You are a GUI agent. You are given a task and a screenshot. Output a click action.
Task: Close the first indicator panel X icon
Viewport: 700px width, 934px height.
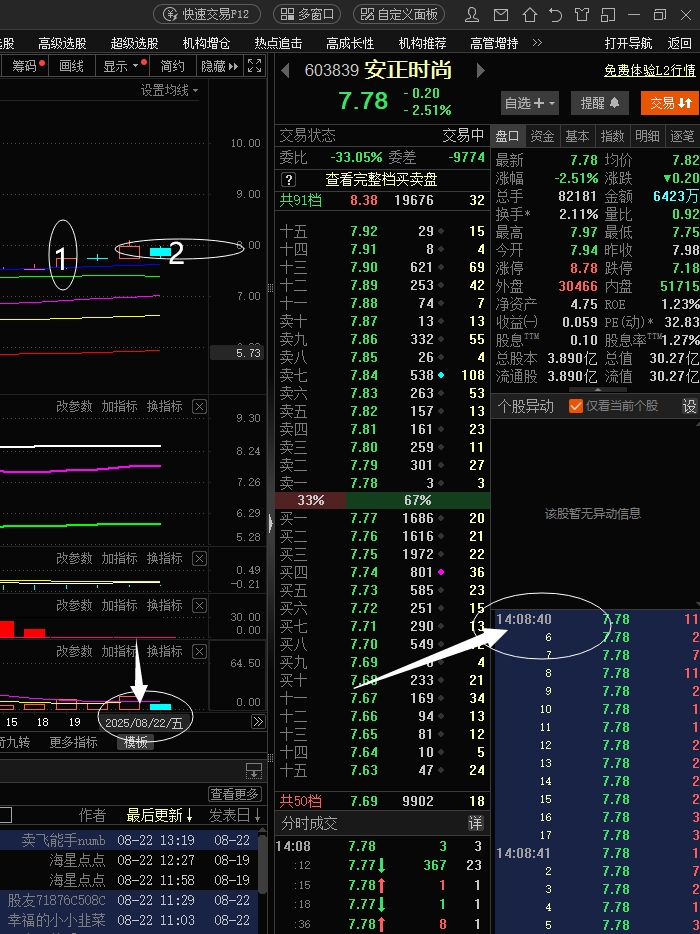pyautogui.click(x=200, y=406)
